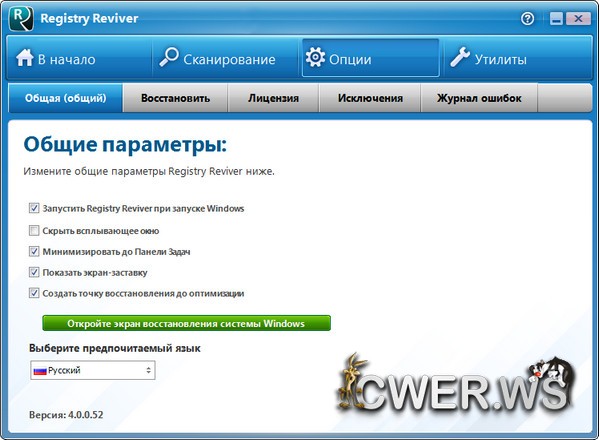Uncheck Показать экран-заставку

coord(34,272)
